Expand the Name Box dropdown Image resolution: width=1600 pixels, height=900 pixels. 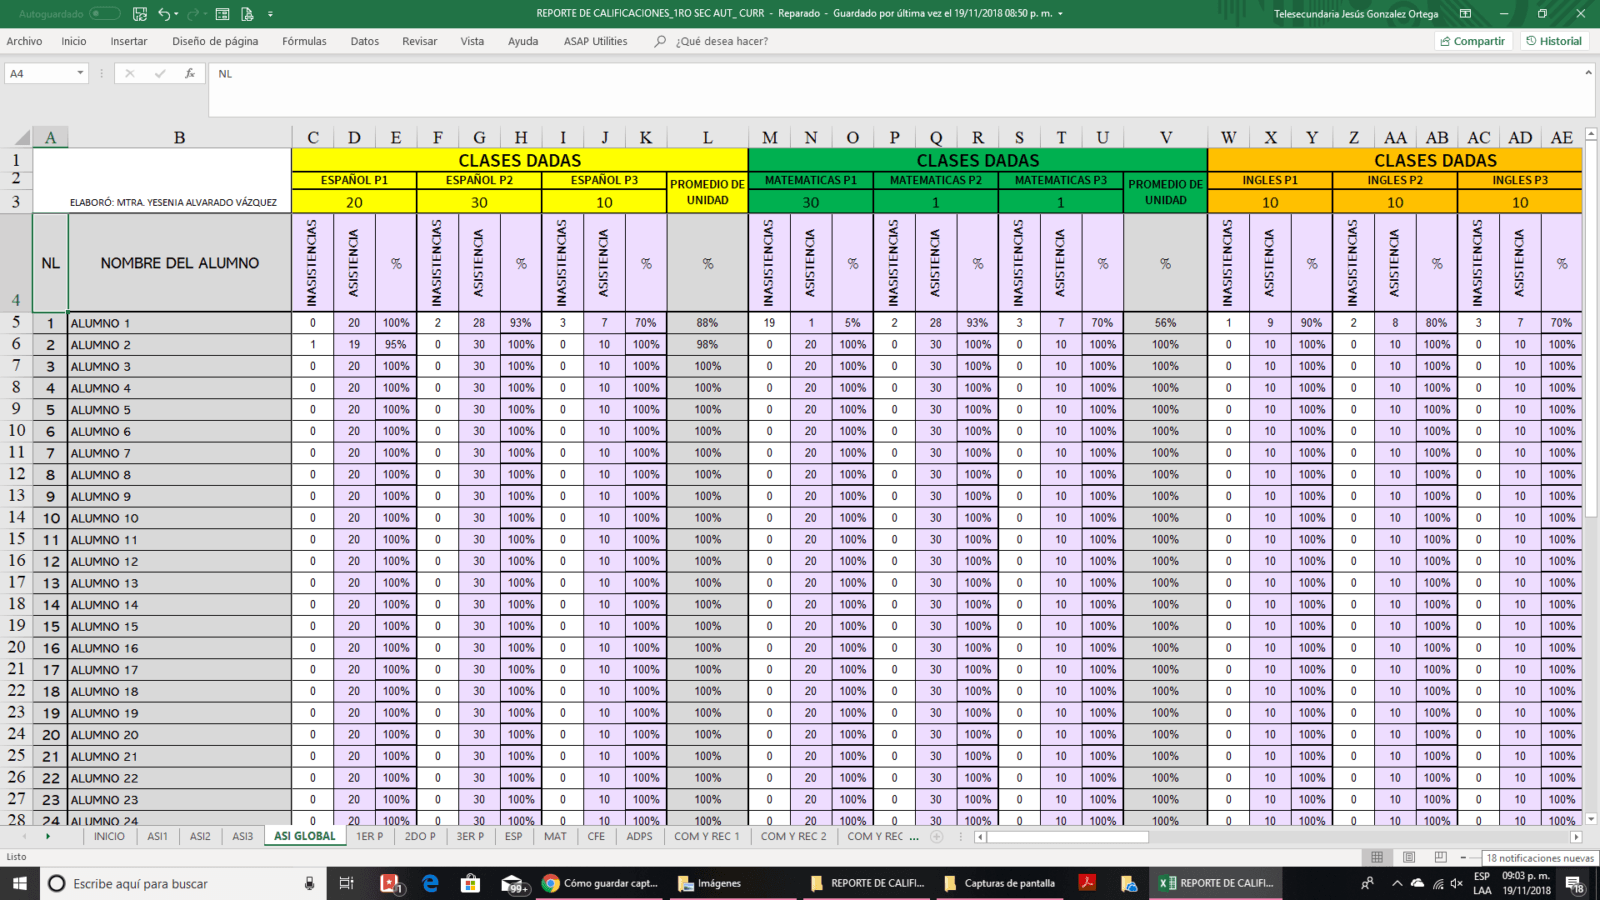(x=80, y=73)
